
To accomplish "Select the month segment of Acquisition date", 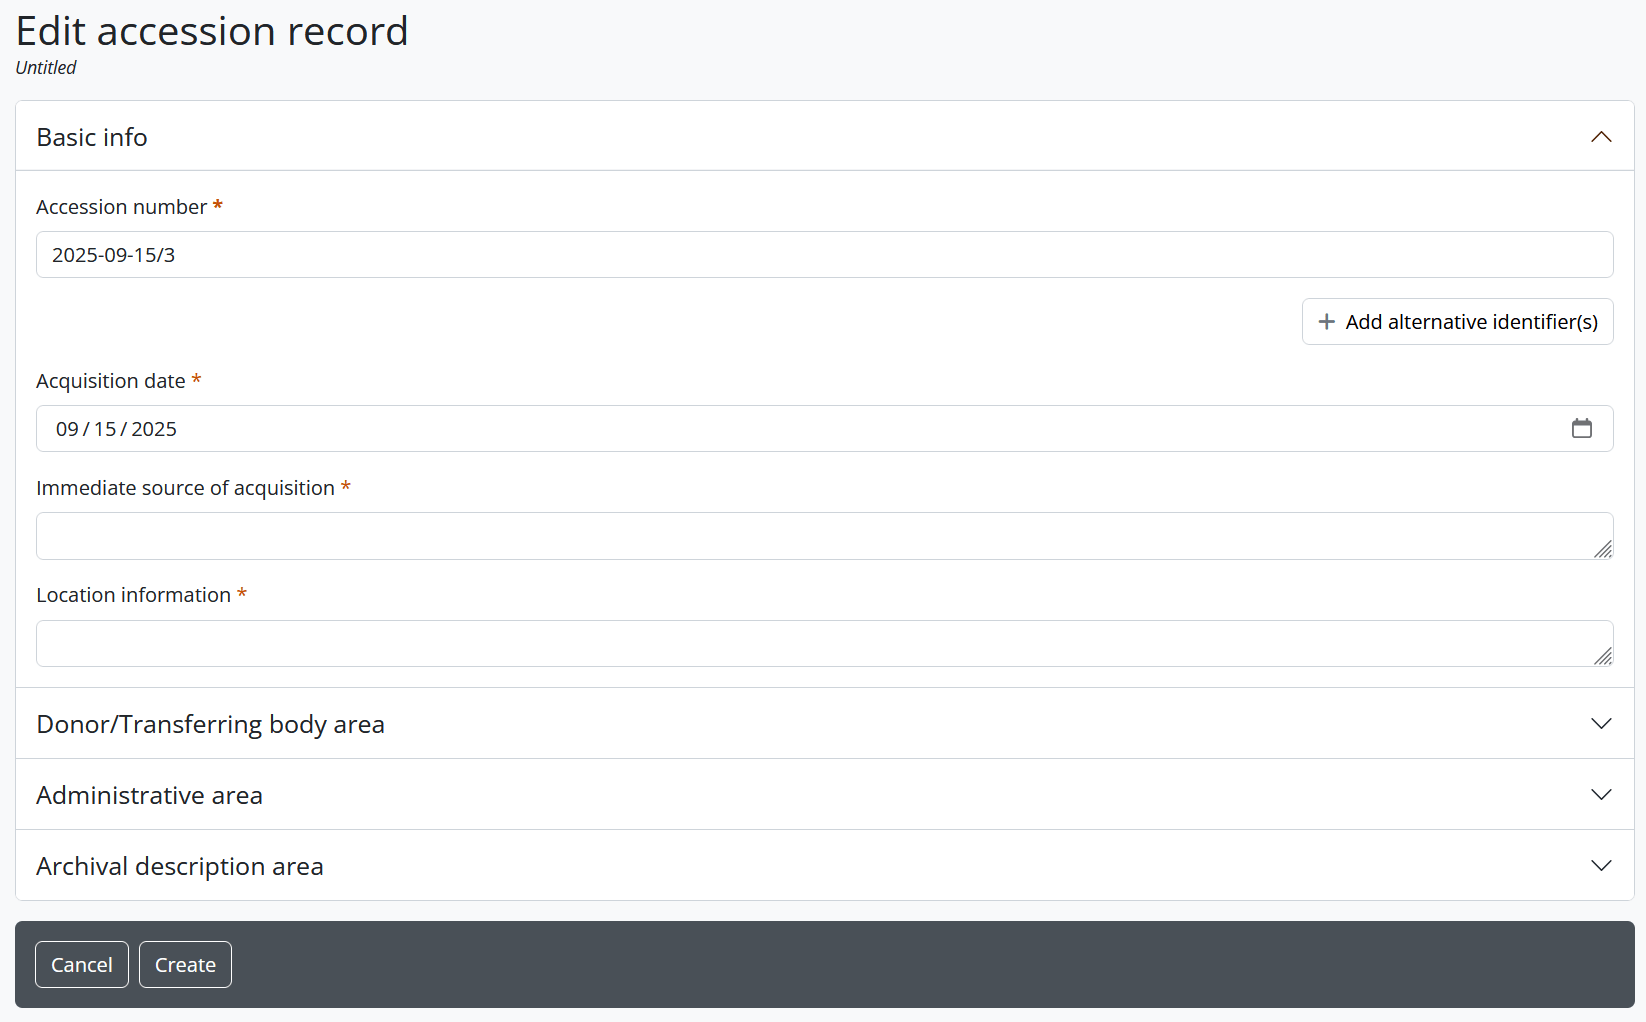I will (67, 429).
